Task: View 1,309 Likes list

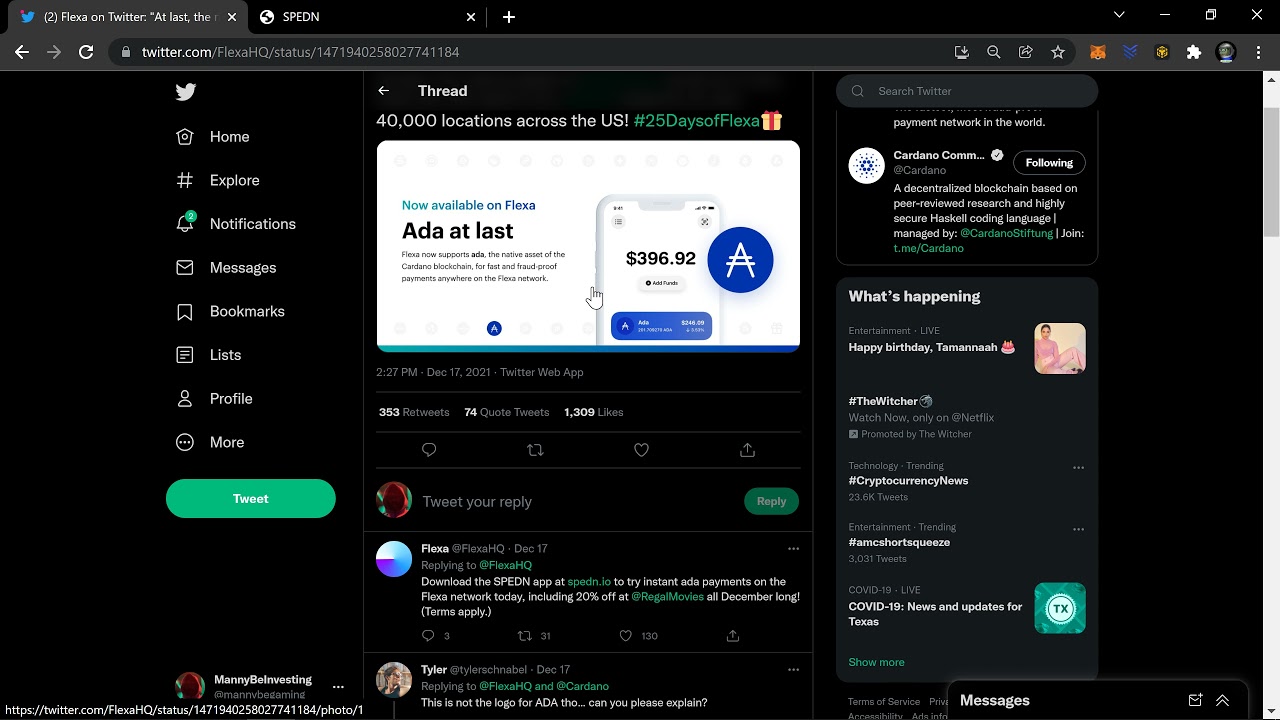Action: tap(594, 412)
